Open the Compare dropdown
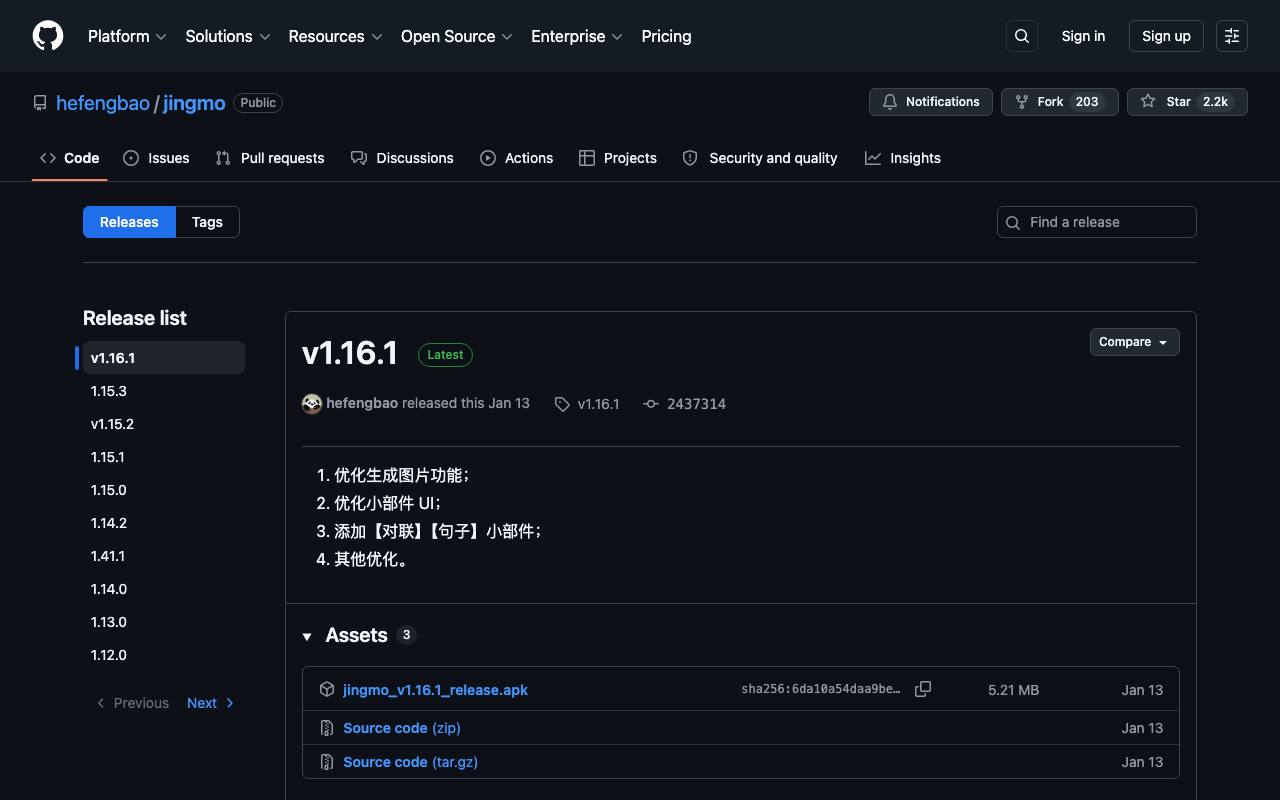The height and width of the screenshot is (800, 1280). (1135, 342)
